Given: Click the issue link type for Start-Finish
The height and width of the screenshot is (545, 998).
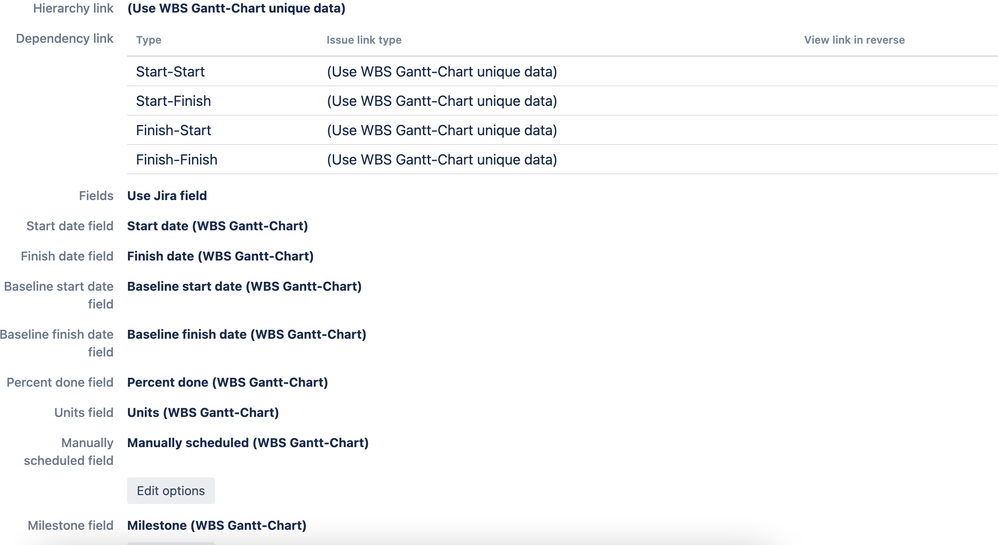Looking at the screenshot, I should (x=442, y=101).
